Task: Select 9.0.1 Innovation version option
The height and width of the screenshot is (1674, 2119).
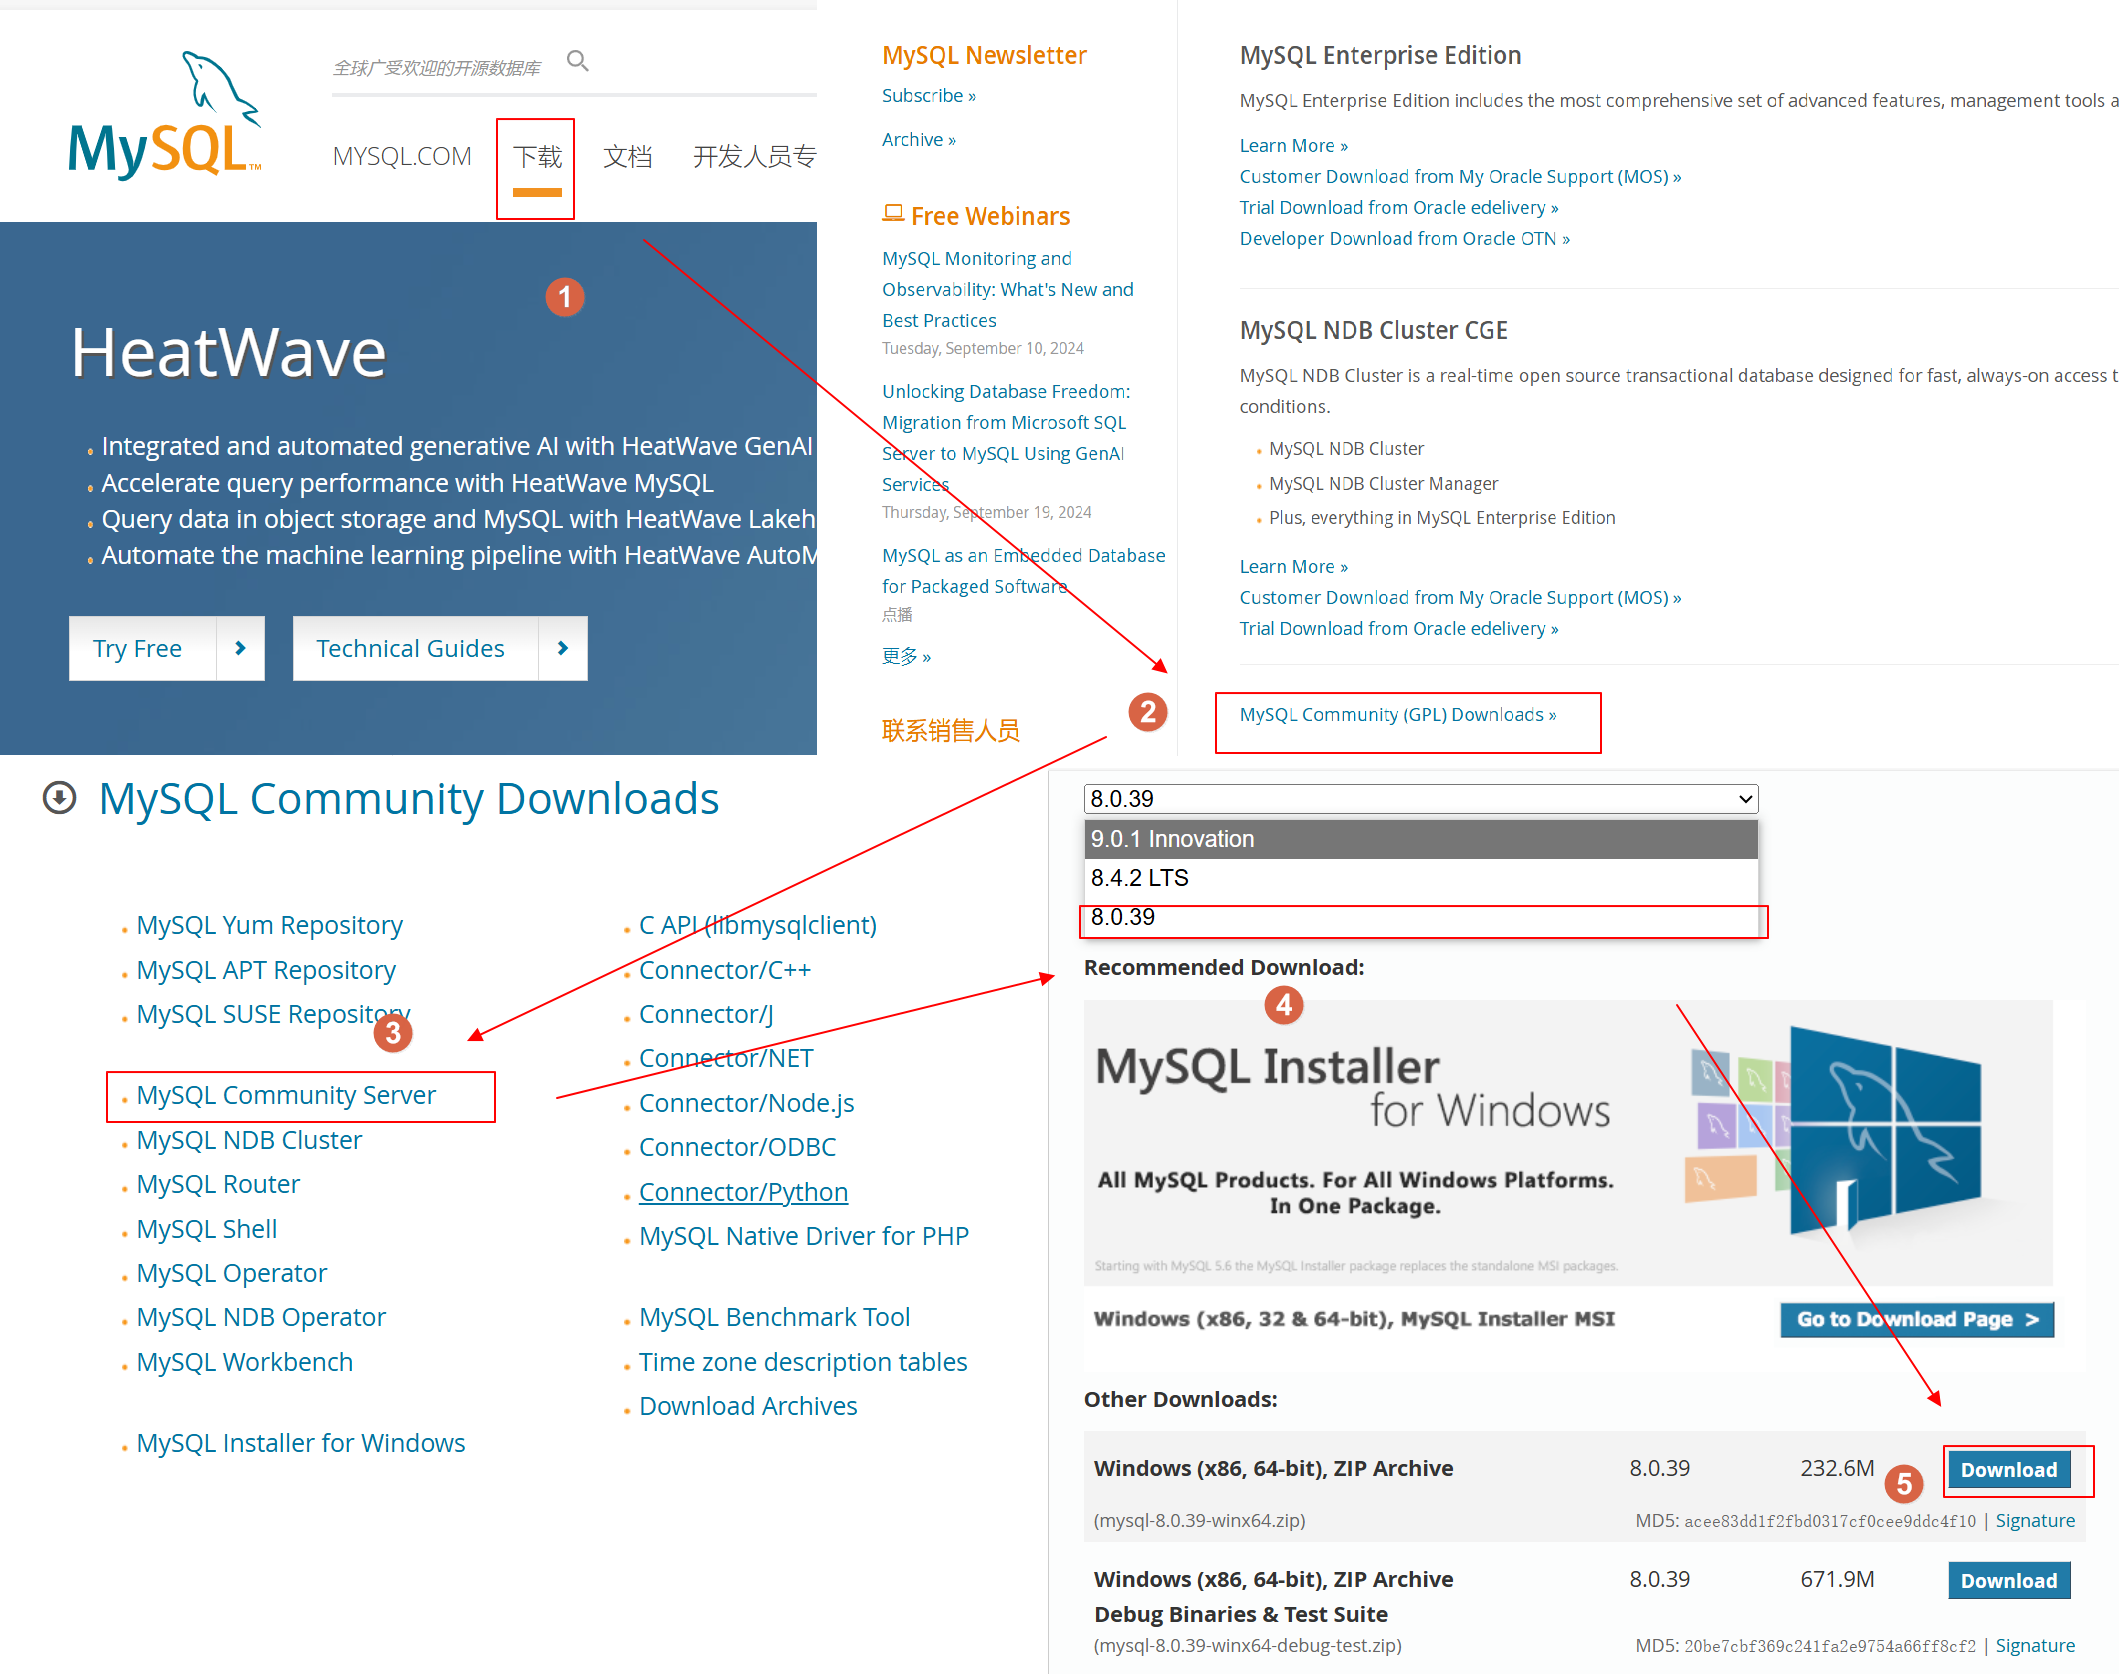Action: (x=1421, y=839)
